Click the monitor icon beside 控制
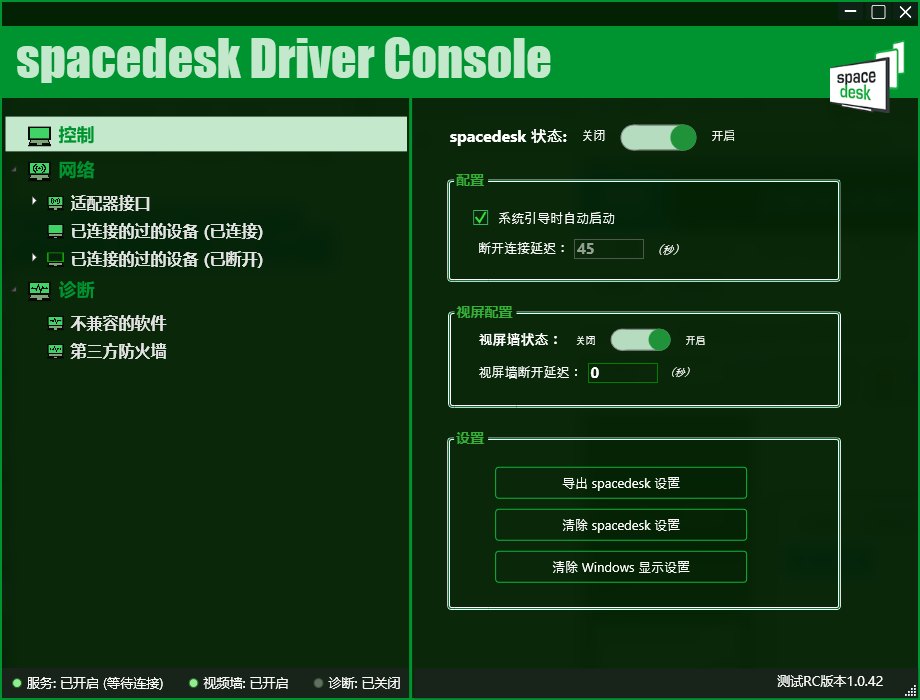The image size is (920, 700). (x=39, y=136)
